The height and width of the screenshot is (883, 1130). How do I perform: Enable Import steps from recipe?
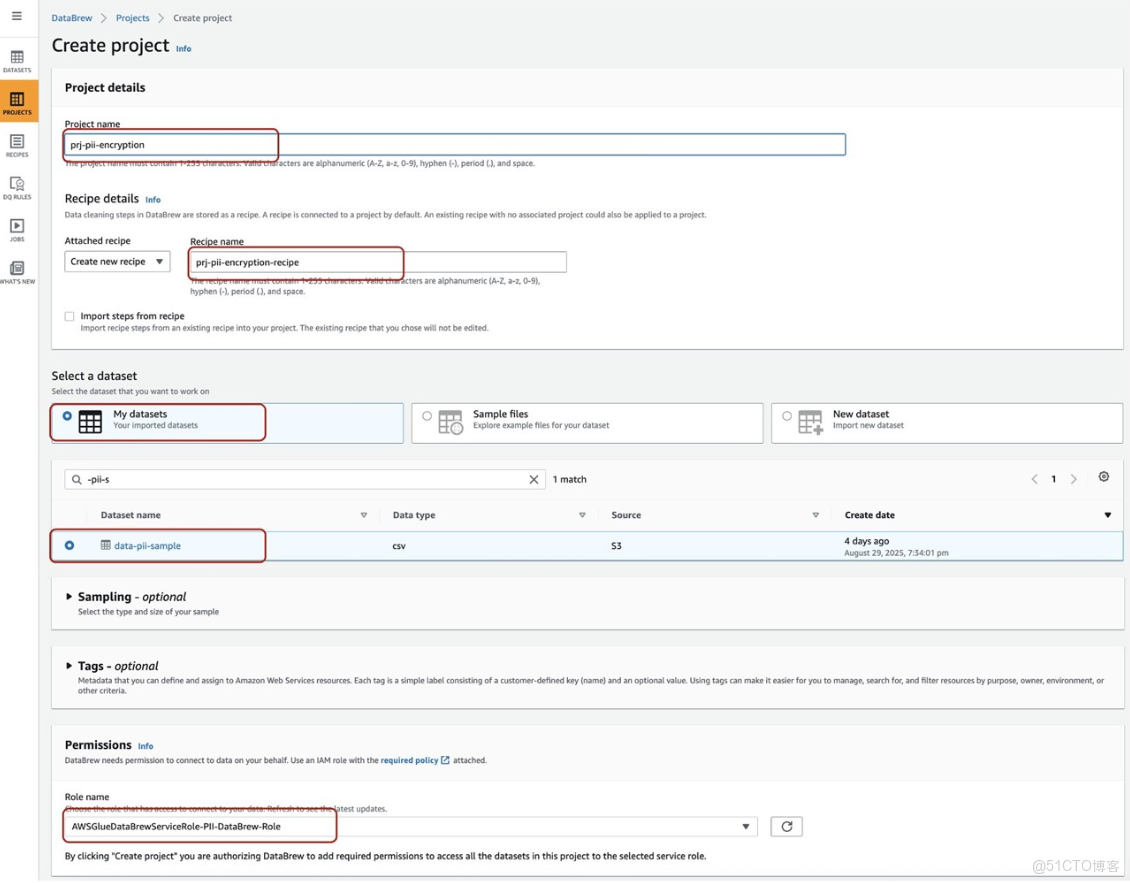click(x=69, y=315)
